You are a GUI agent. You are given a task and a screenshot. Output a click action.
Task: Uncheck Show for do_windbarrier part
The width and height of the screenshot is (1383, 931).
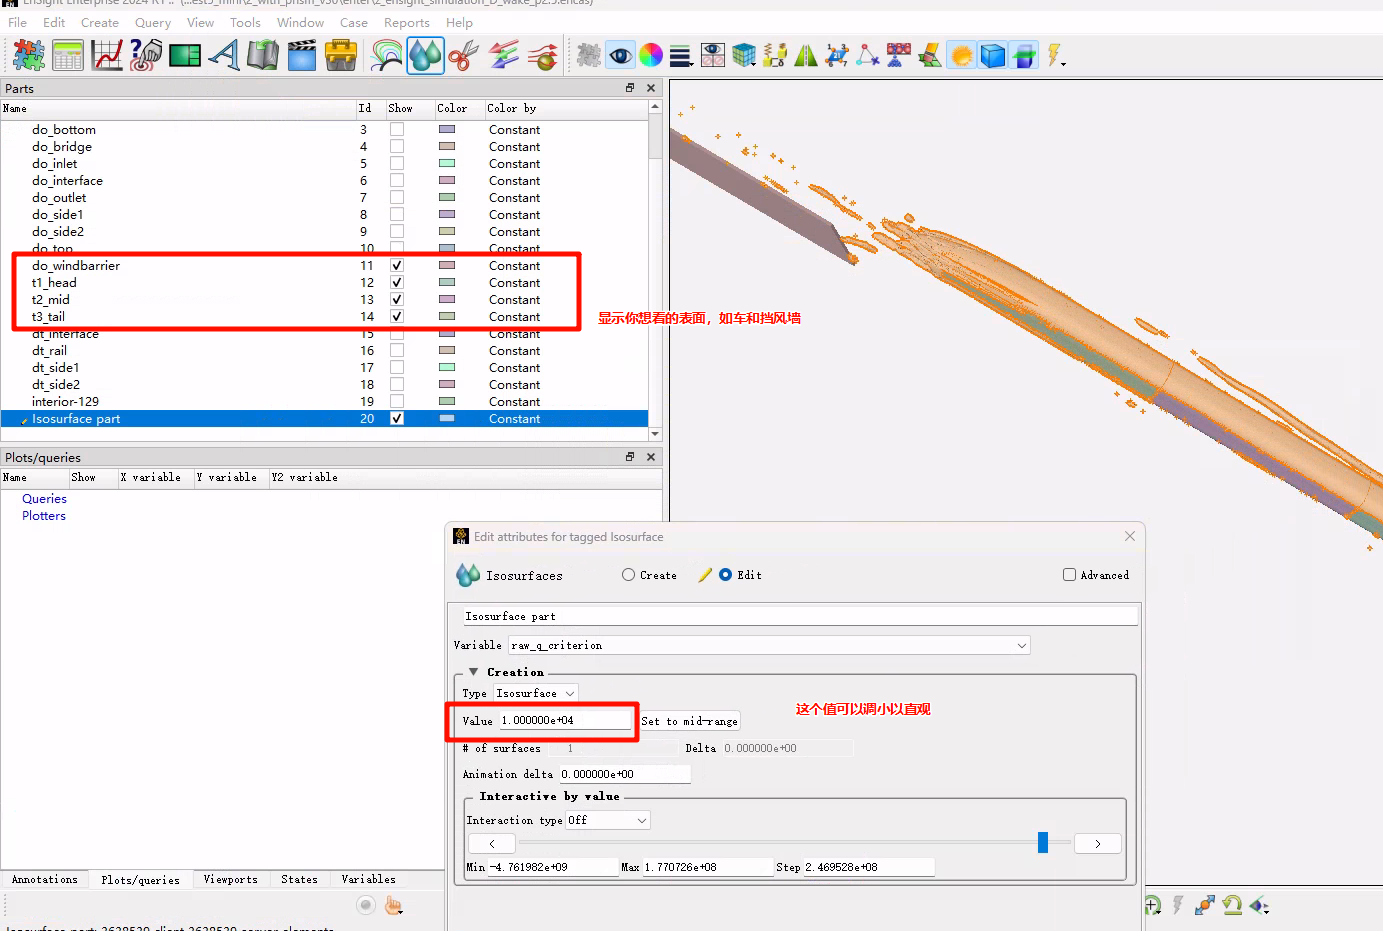397,266
